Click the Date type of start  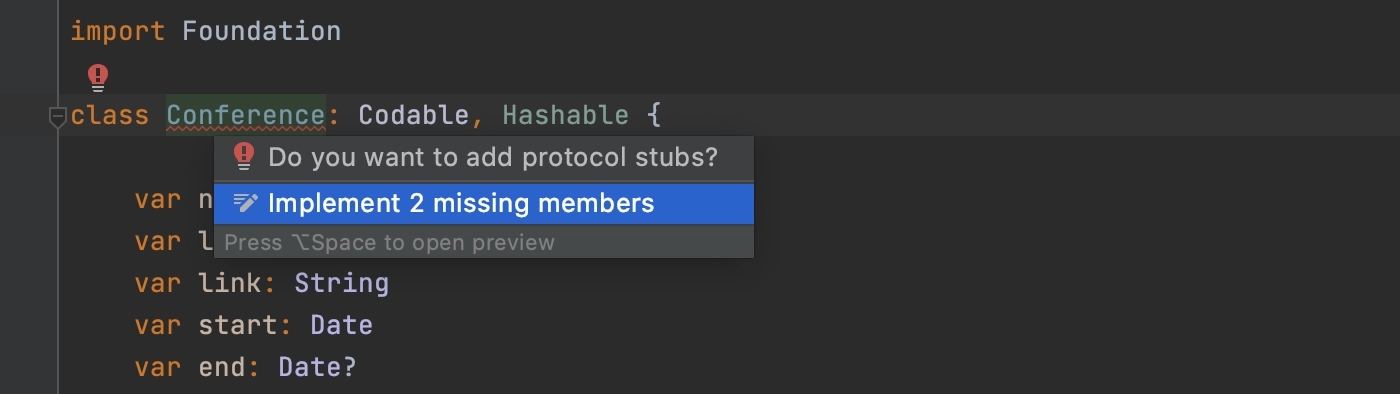342,325
